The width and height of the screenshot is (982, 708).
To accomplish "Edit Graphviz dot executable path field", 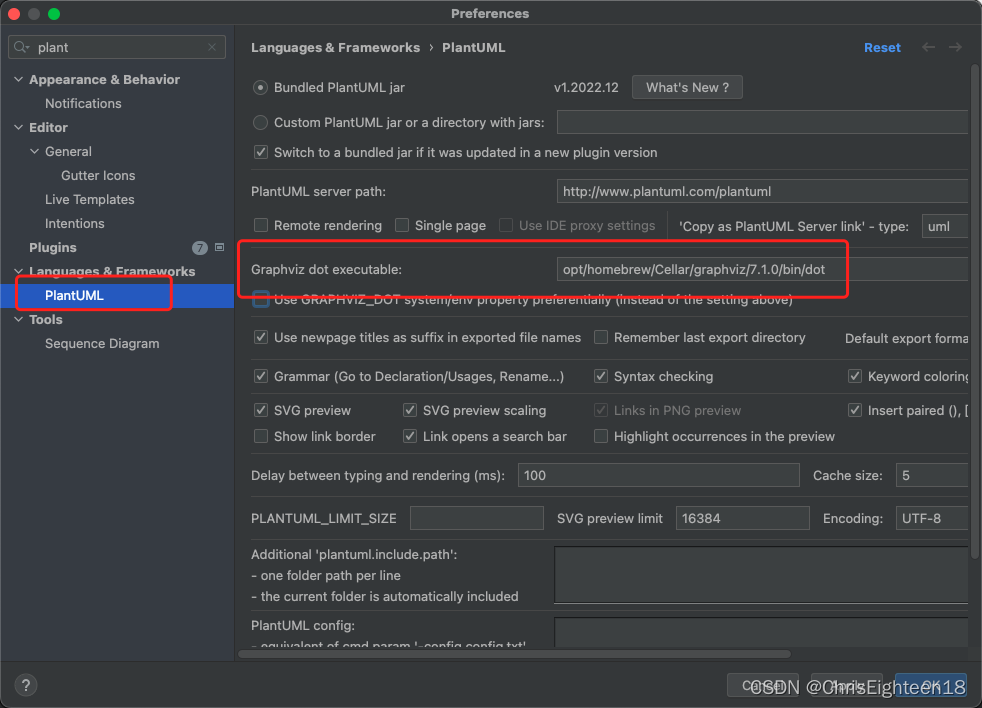I will (x=762, y=269).
